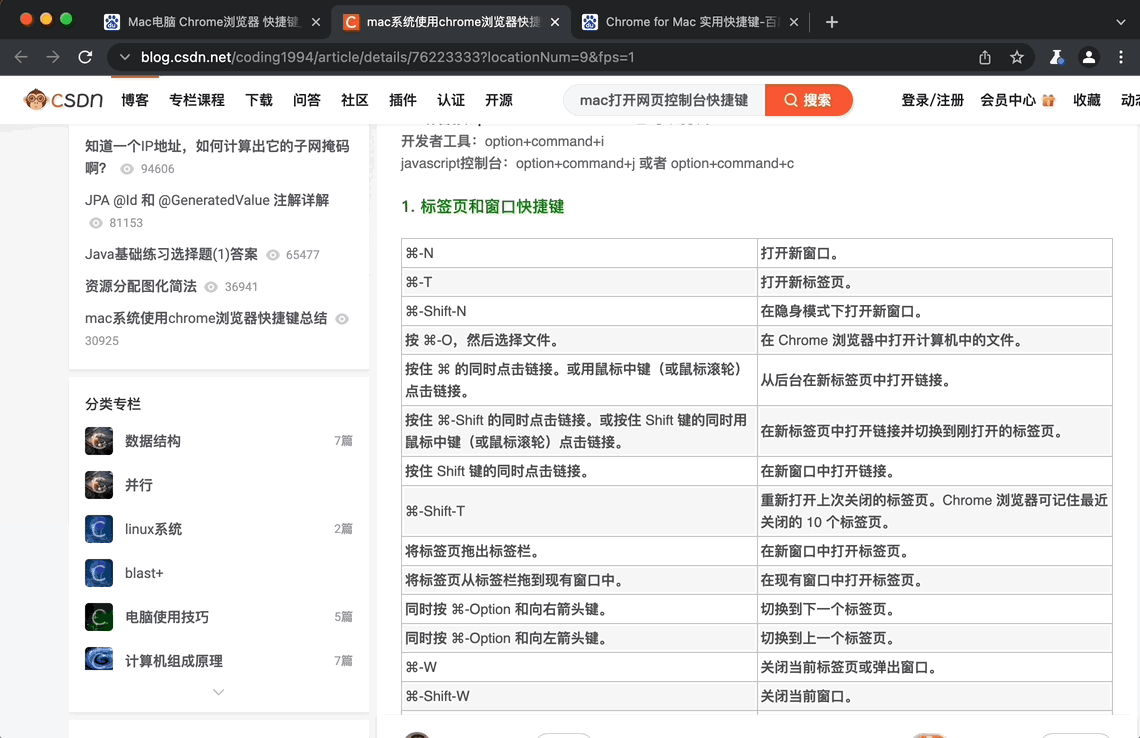Select the 切换到下一个标签页。 cell

coord(934,609)
